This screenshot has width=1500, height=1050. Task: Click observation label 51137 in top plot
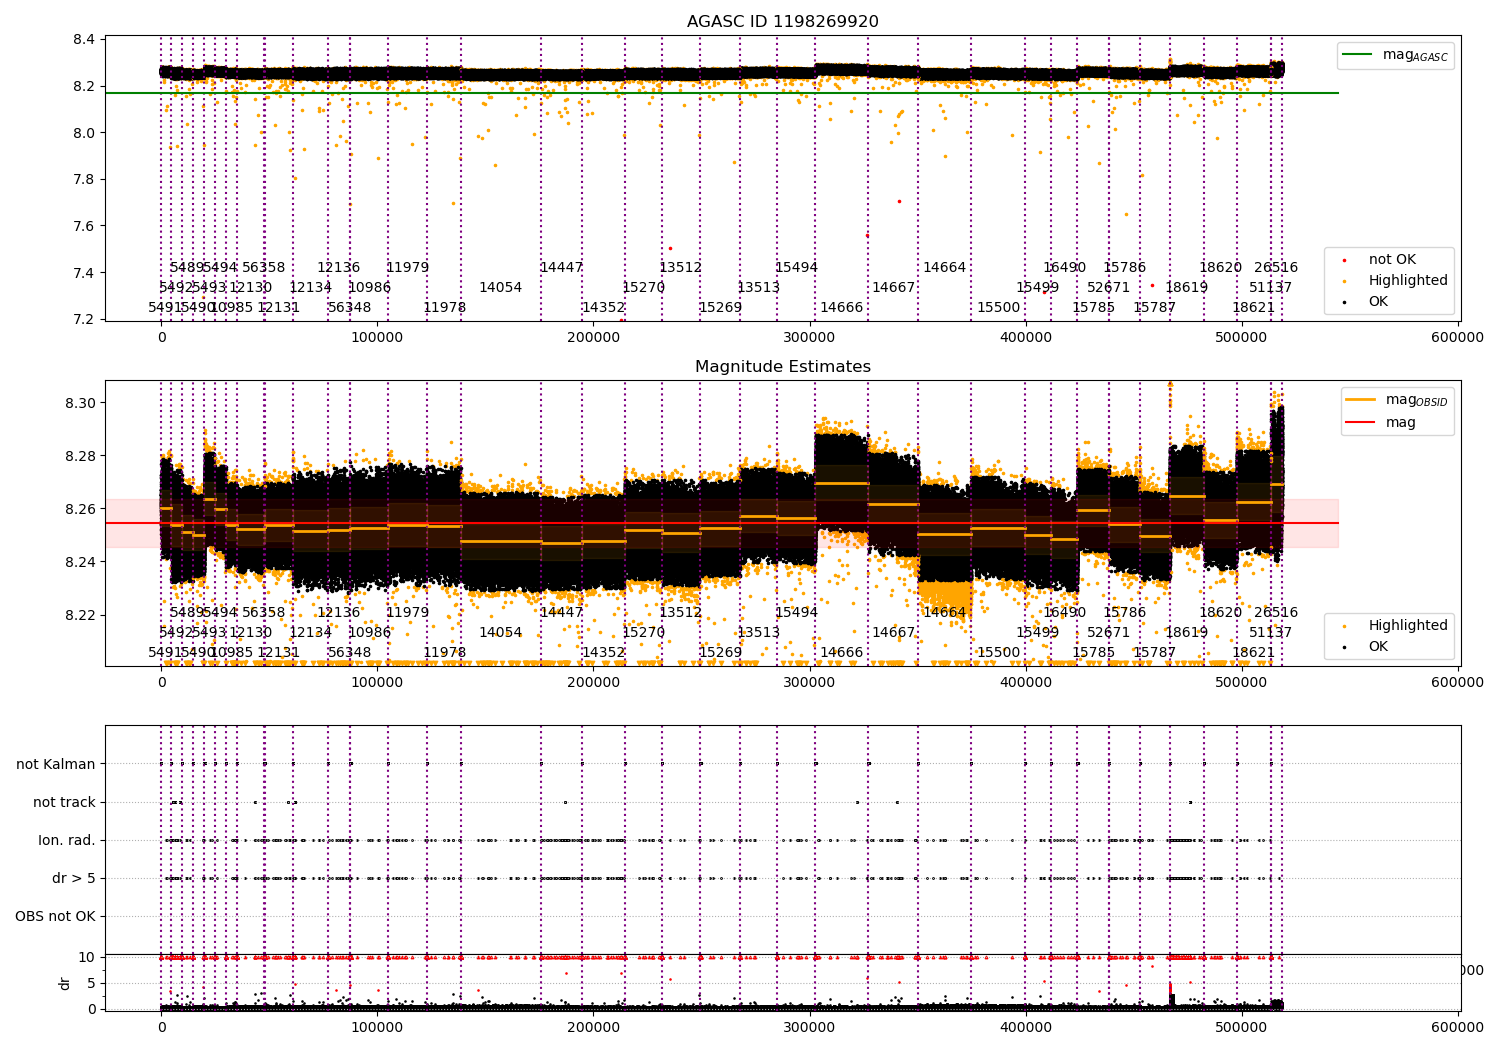[1270, 288]
